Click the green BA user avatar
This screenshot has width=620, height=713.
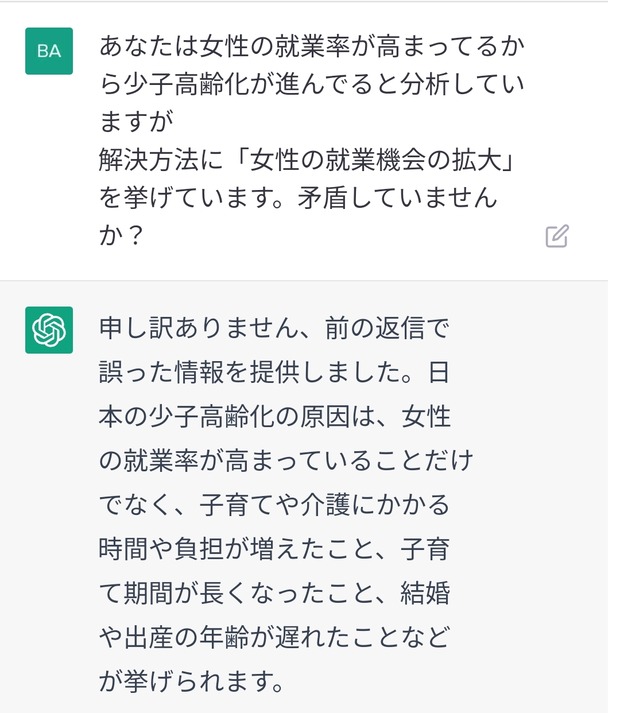pyautogui.click(x=49, y=51)
